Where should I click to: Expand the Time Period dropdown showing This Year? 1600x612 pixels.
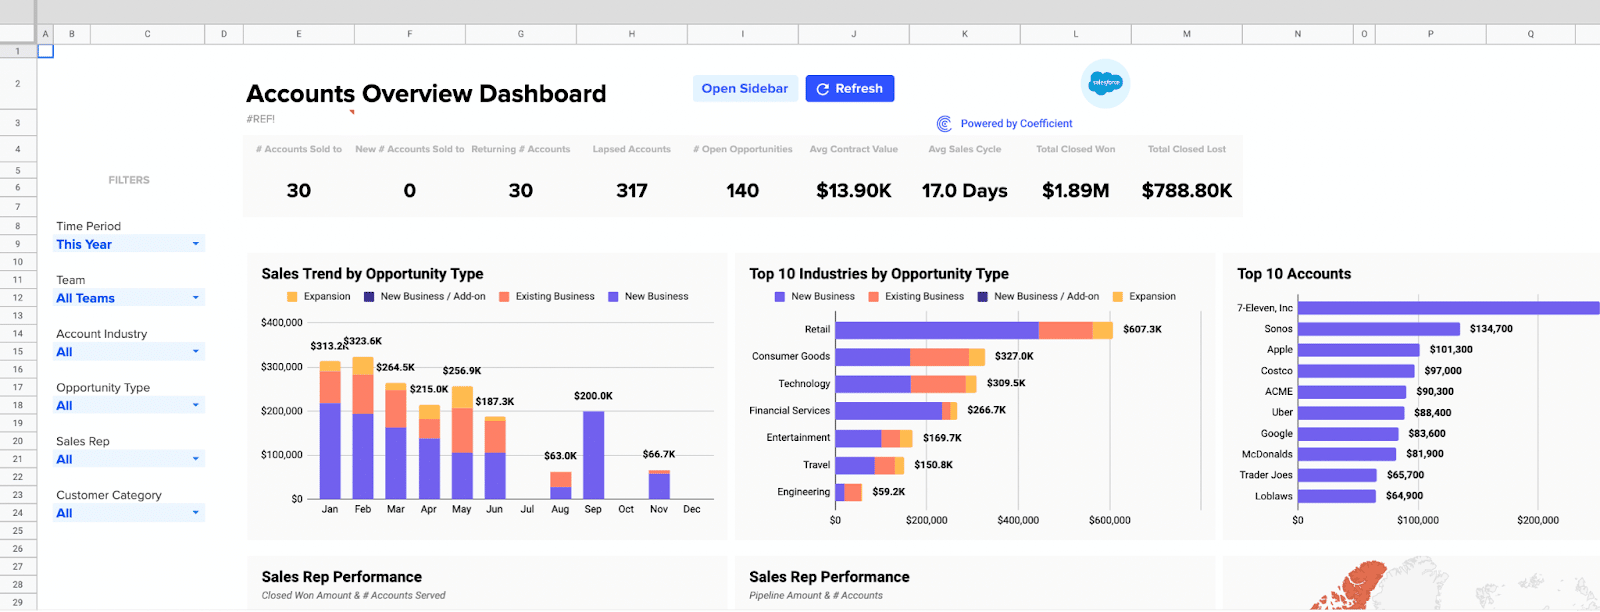click(x=195, y=244)
